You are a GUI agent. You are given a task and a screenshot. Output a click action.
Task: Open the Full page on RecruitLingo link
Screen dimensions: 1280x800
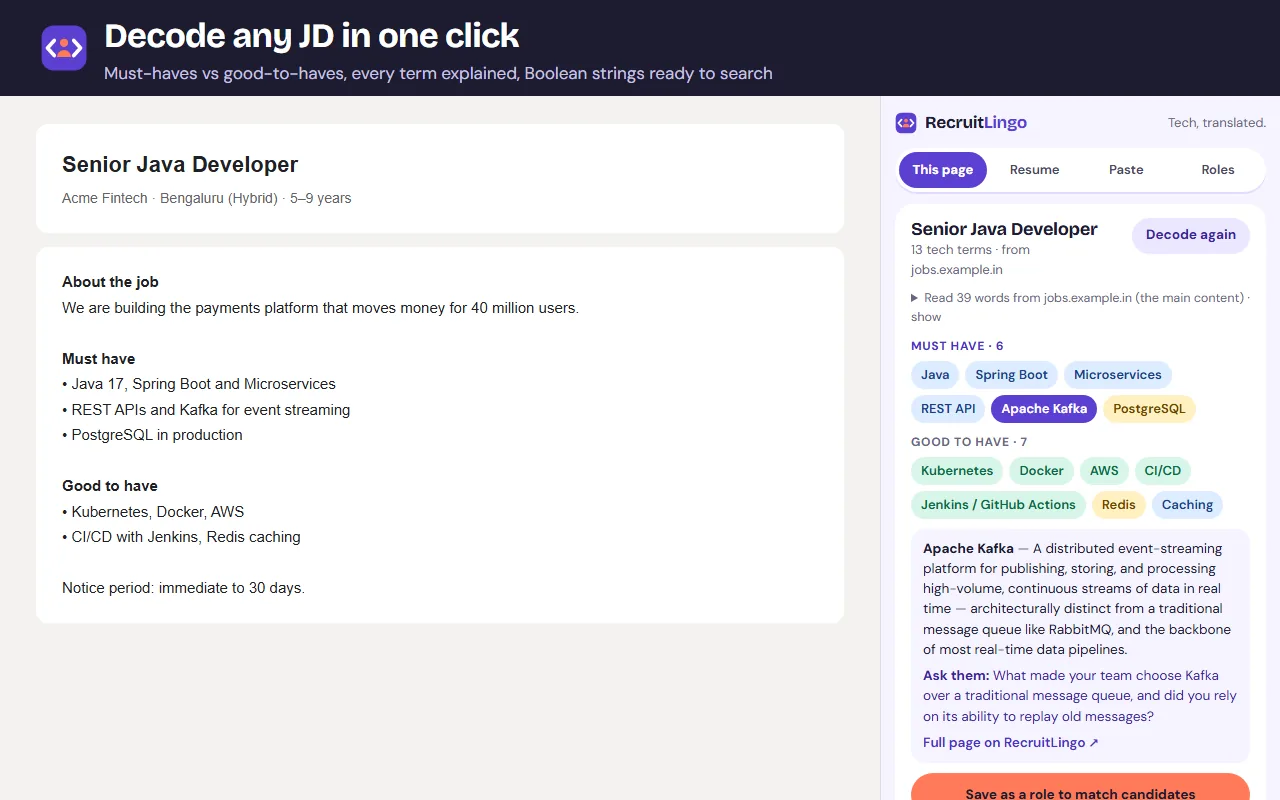click(x=1011, y=743)
